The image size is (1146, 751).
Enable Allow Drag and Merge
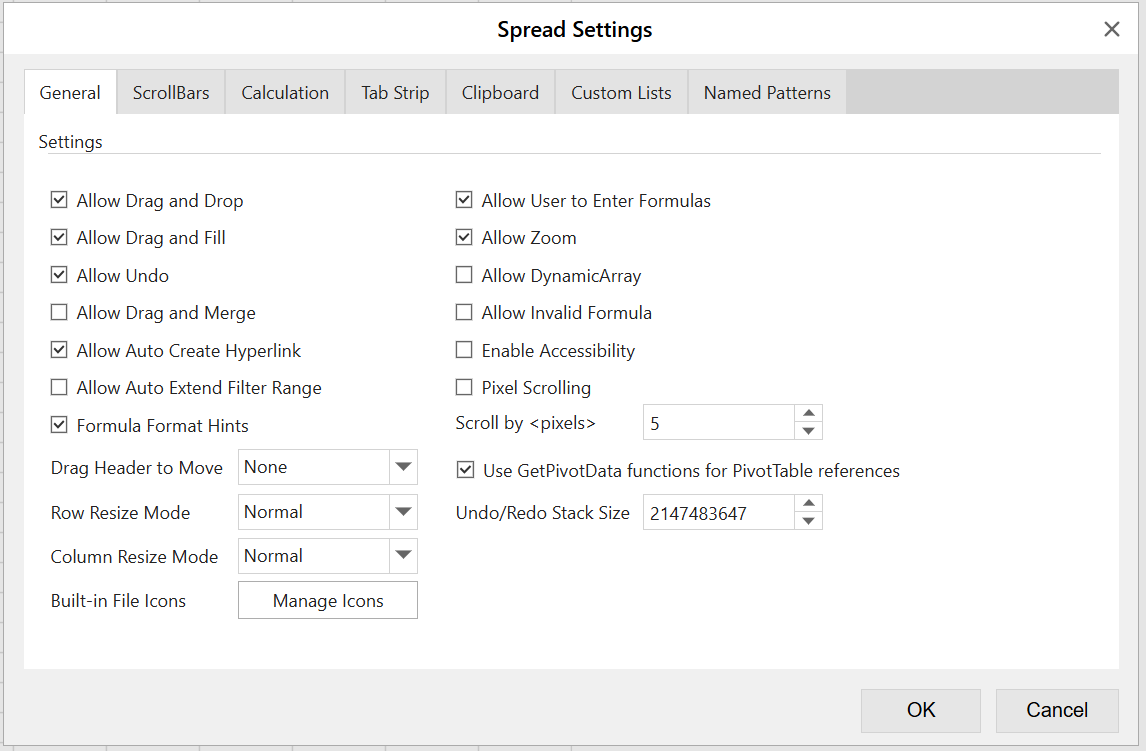pyautogui.click(x=59, y=313)
